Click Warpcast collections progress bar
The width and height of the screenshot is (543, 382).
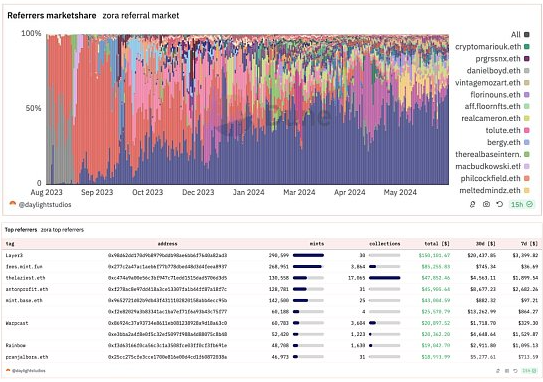pyautogui.click(x=384, y=323)
